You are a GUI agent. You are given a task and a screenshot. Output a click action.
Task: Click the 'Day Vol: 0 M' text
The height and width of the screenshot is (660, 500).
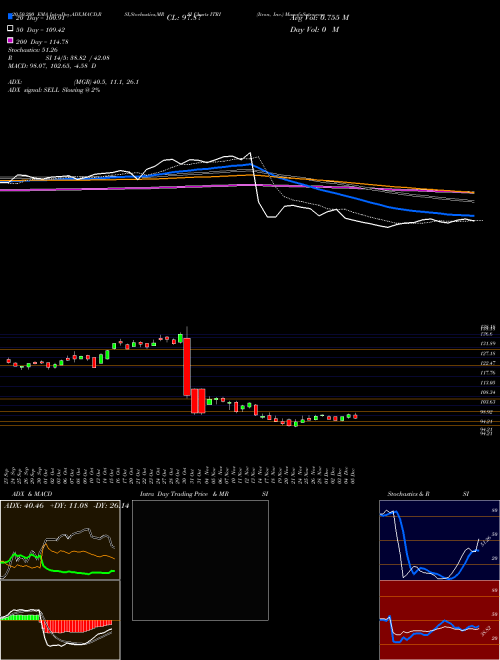pyautogui.click(x=314, y=30)
